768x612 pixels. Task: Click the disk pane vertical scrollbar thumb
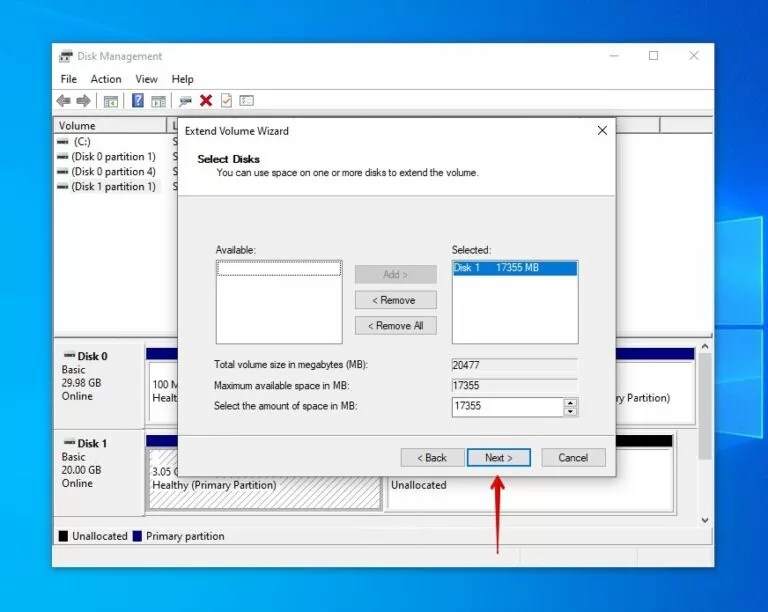point(705,406)
